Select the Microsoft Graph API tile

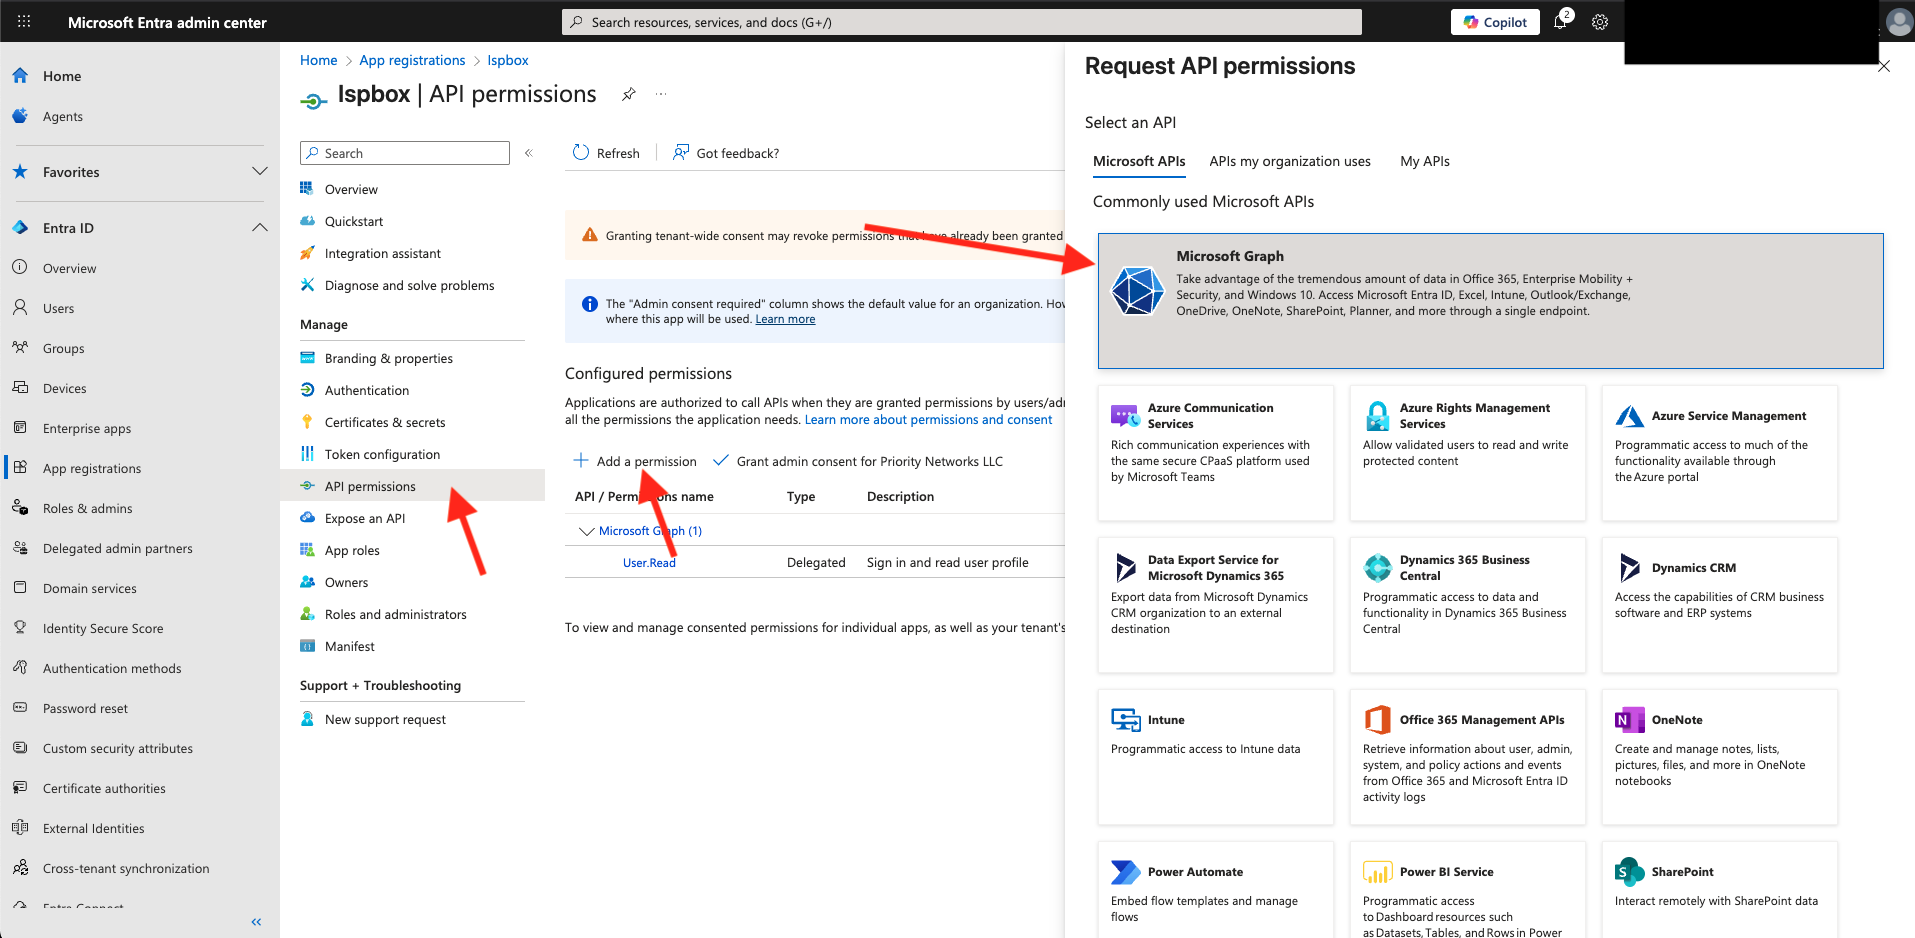pos(1490,300)
